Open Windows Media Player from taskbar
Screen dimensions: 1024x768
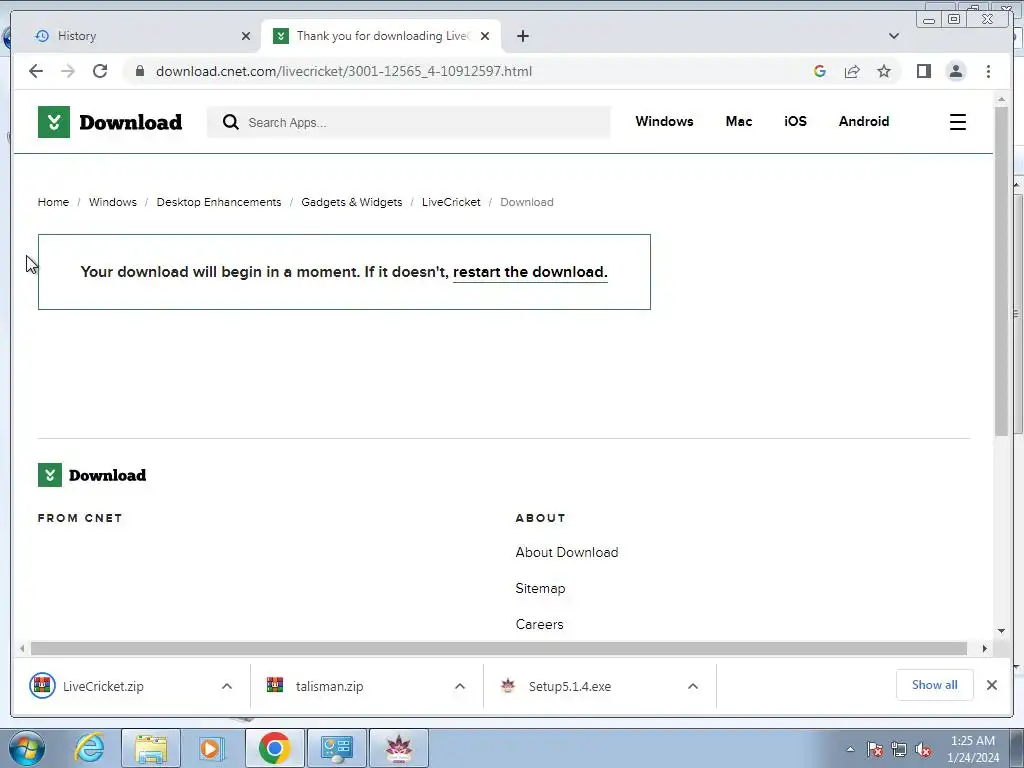click(x=210, y=748)
